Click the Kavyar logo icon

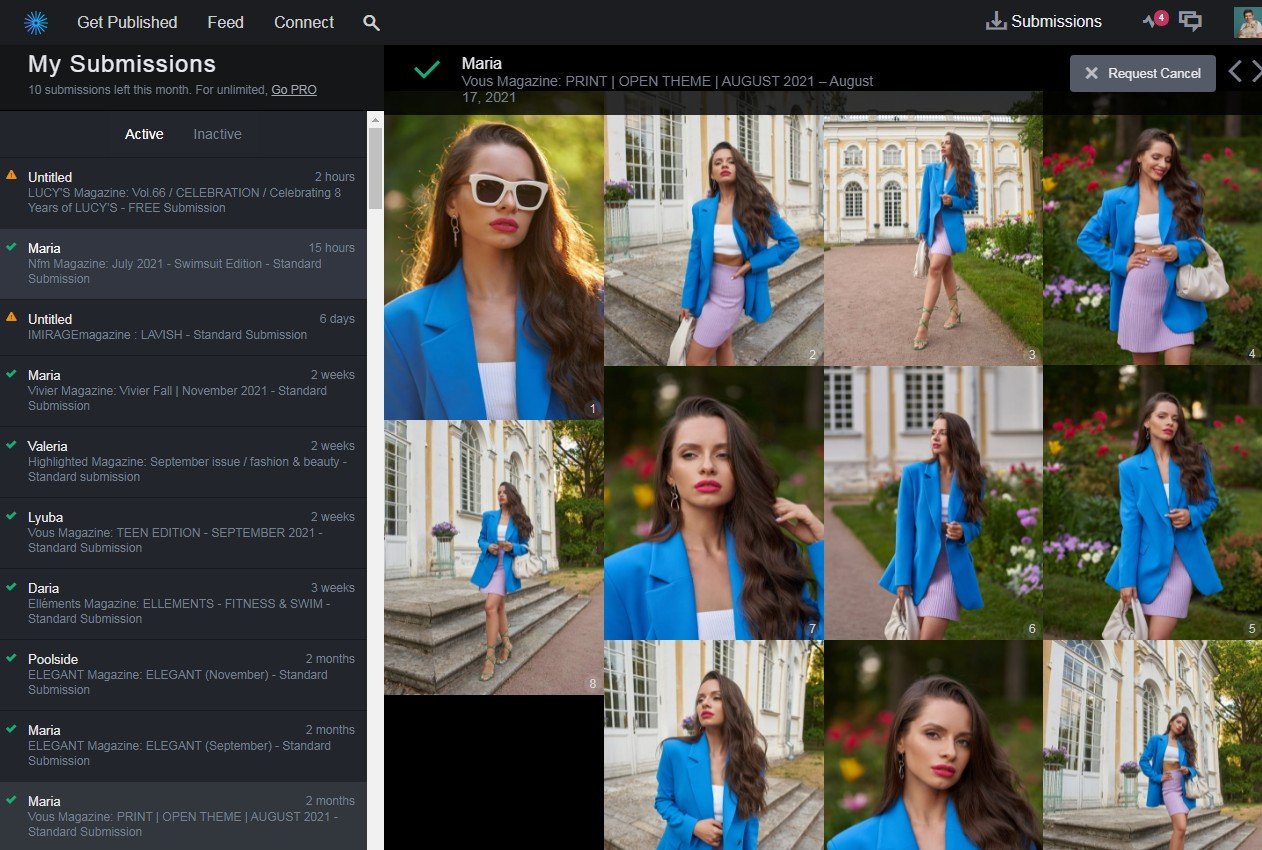[x=36, y=22]
